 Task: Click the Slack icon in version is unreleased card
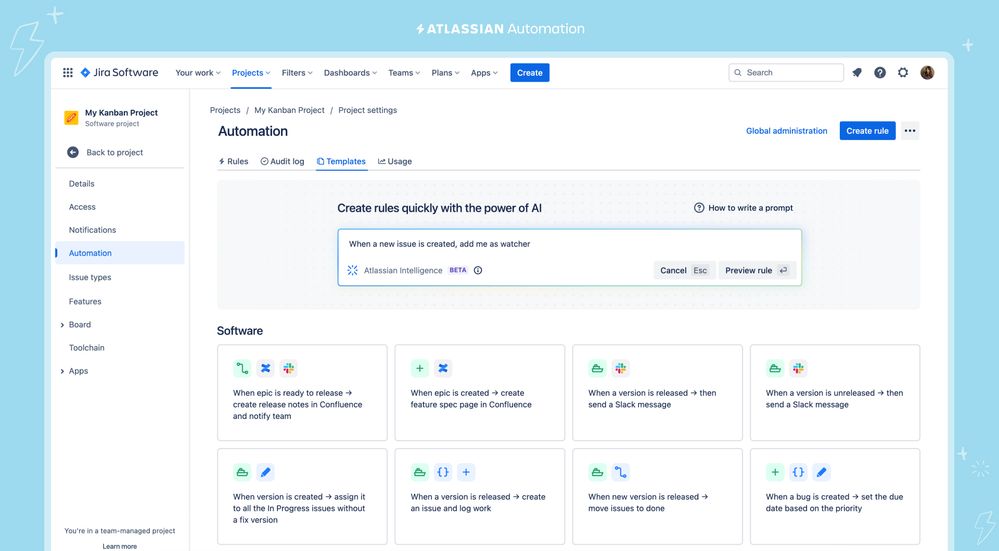pos(798,368)
